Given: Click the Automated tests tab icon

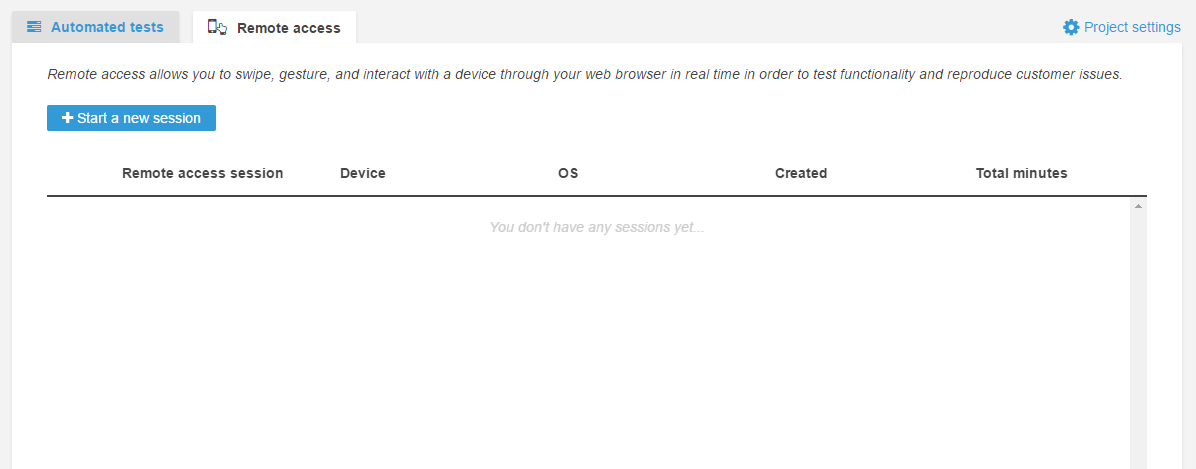Looking at the screenshot, I should pos(35,27).
